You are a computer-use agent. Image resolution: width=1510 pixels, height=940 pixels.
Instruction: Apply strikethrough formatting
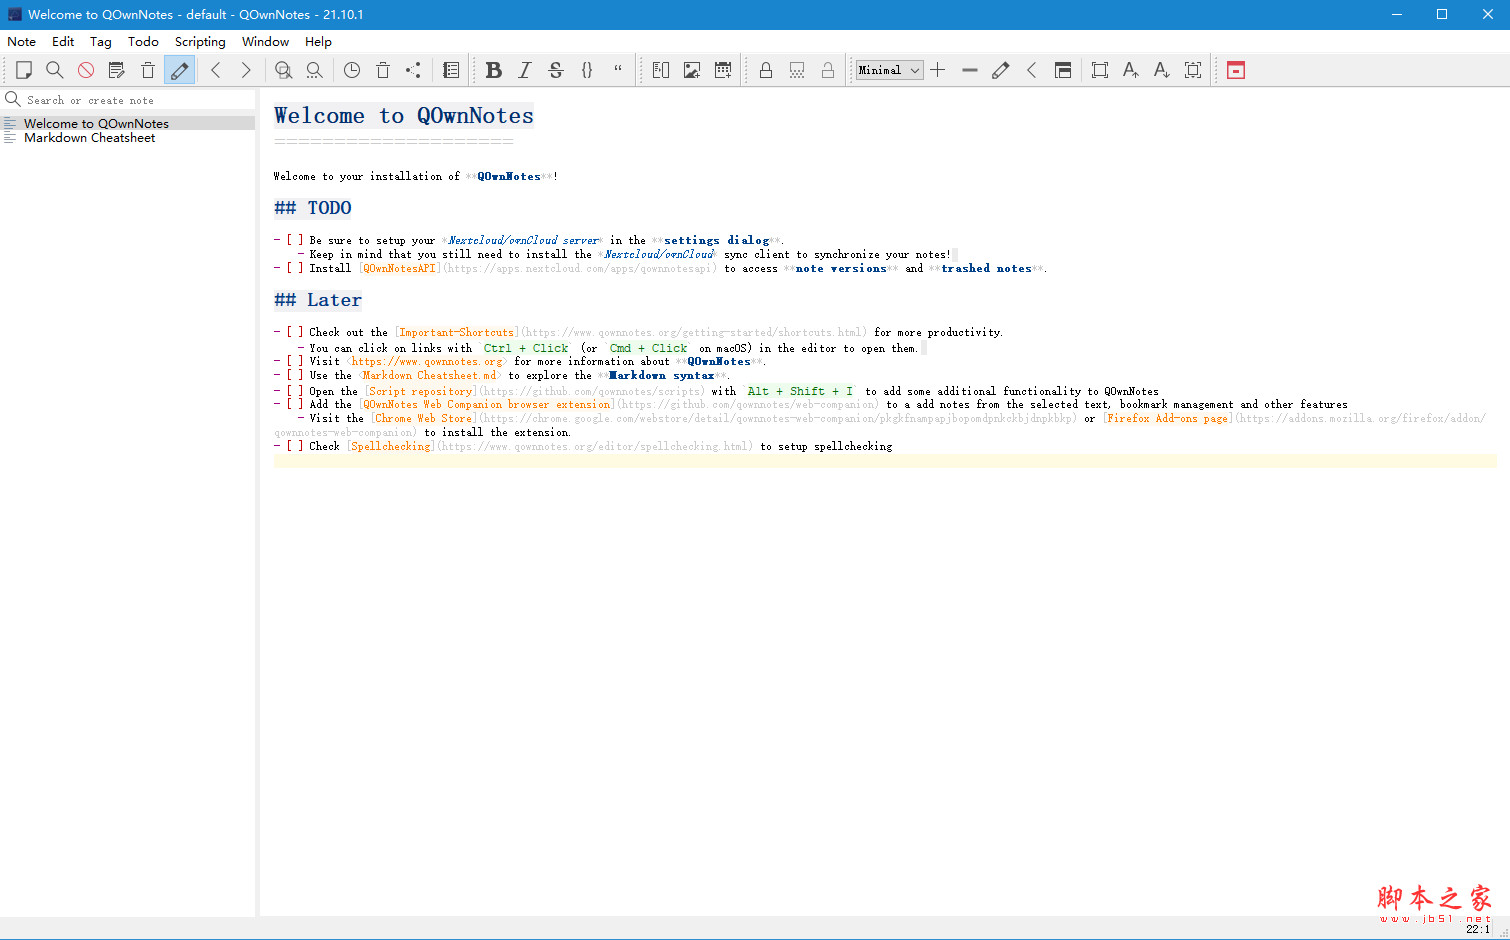(556, 70)
